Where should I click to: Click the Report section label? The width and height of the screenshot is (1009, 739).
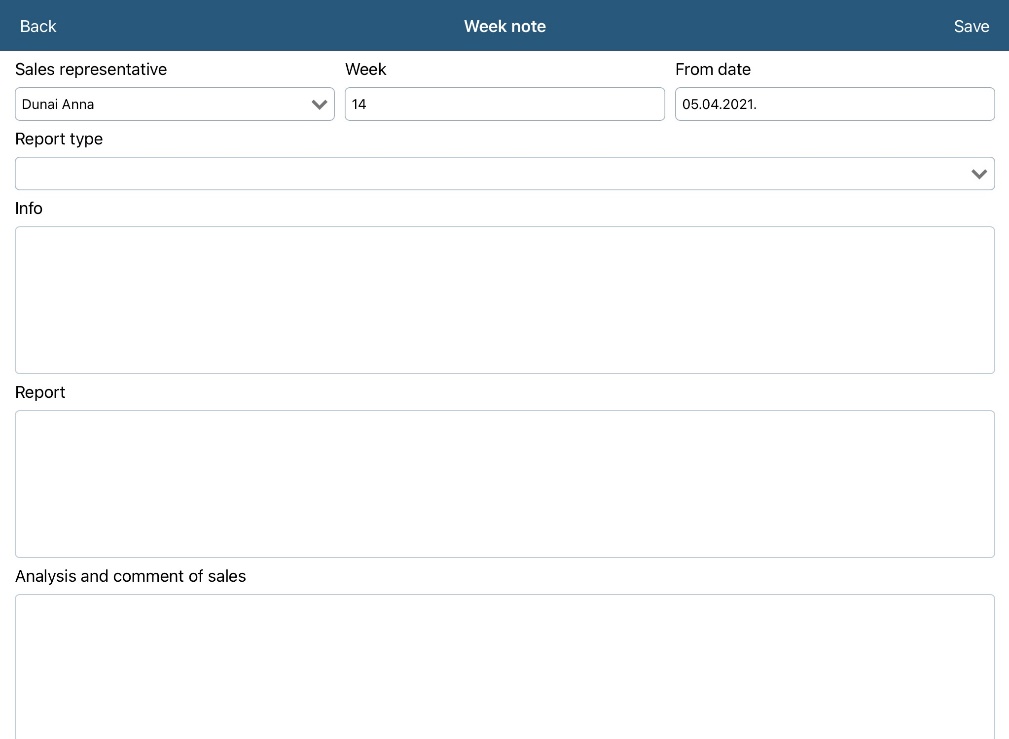(40, 392)
